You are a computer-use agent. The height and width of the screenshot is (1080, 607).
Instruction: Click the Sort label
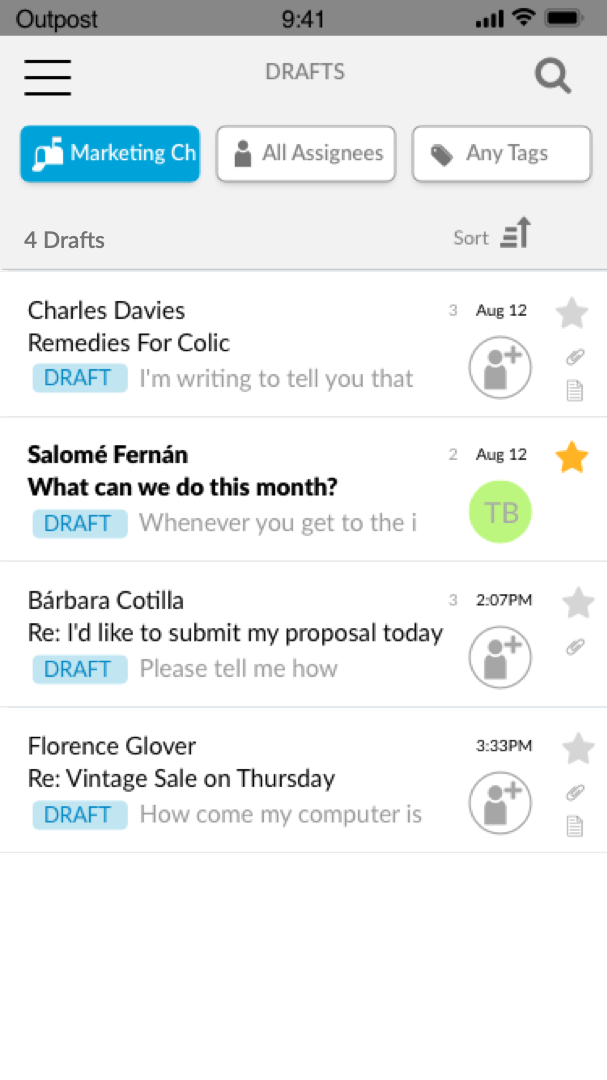coord(471,238)
